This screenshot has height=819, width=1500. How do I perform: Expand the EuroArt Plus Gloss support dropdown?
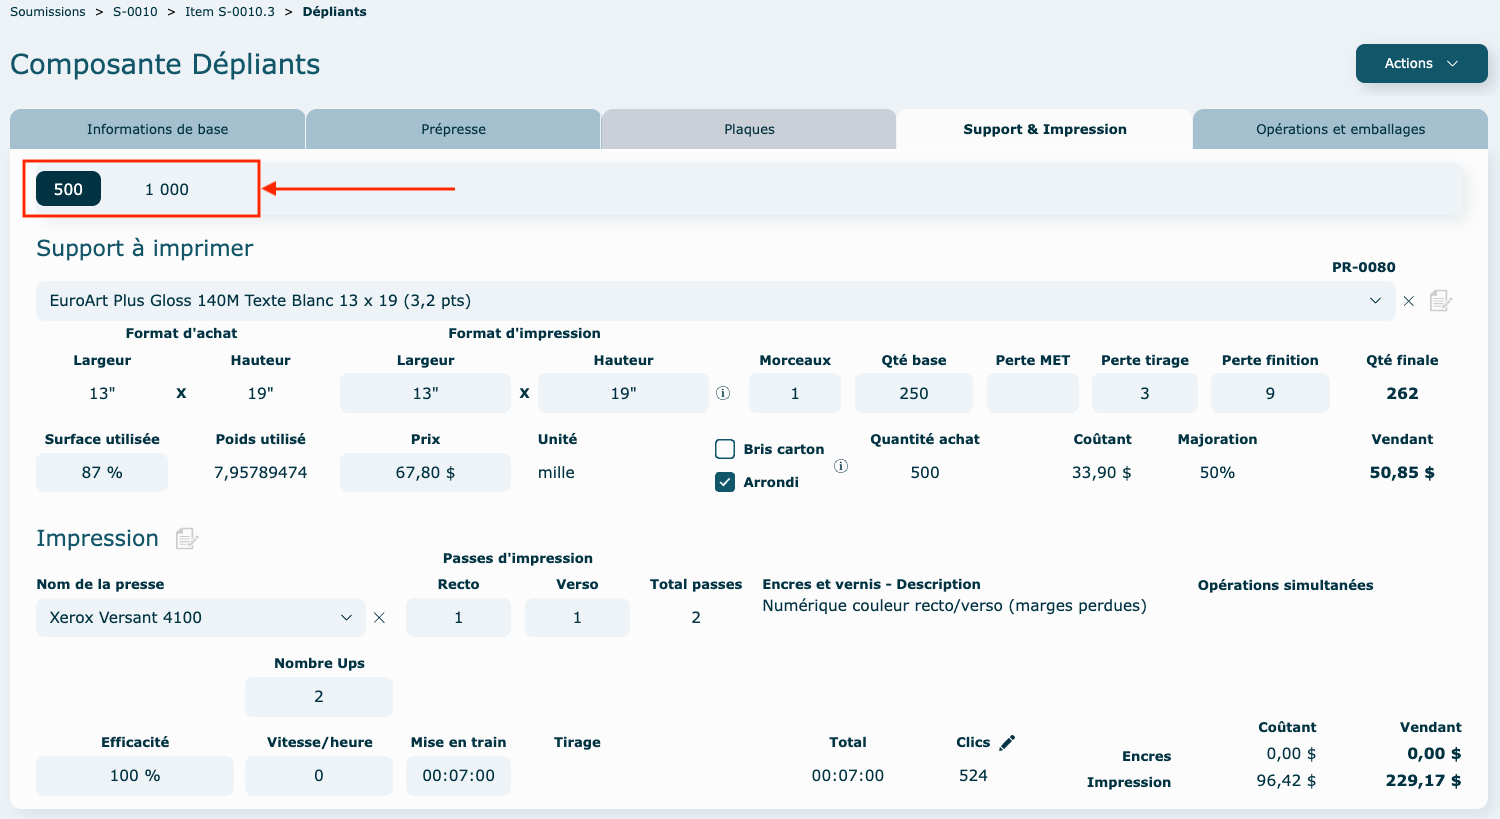(1375, 301)
